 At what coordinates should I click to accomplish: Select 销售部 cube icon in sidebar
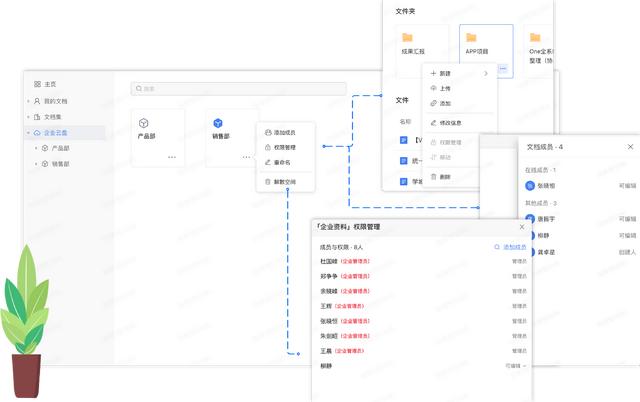(x=45, y=164)
